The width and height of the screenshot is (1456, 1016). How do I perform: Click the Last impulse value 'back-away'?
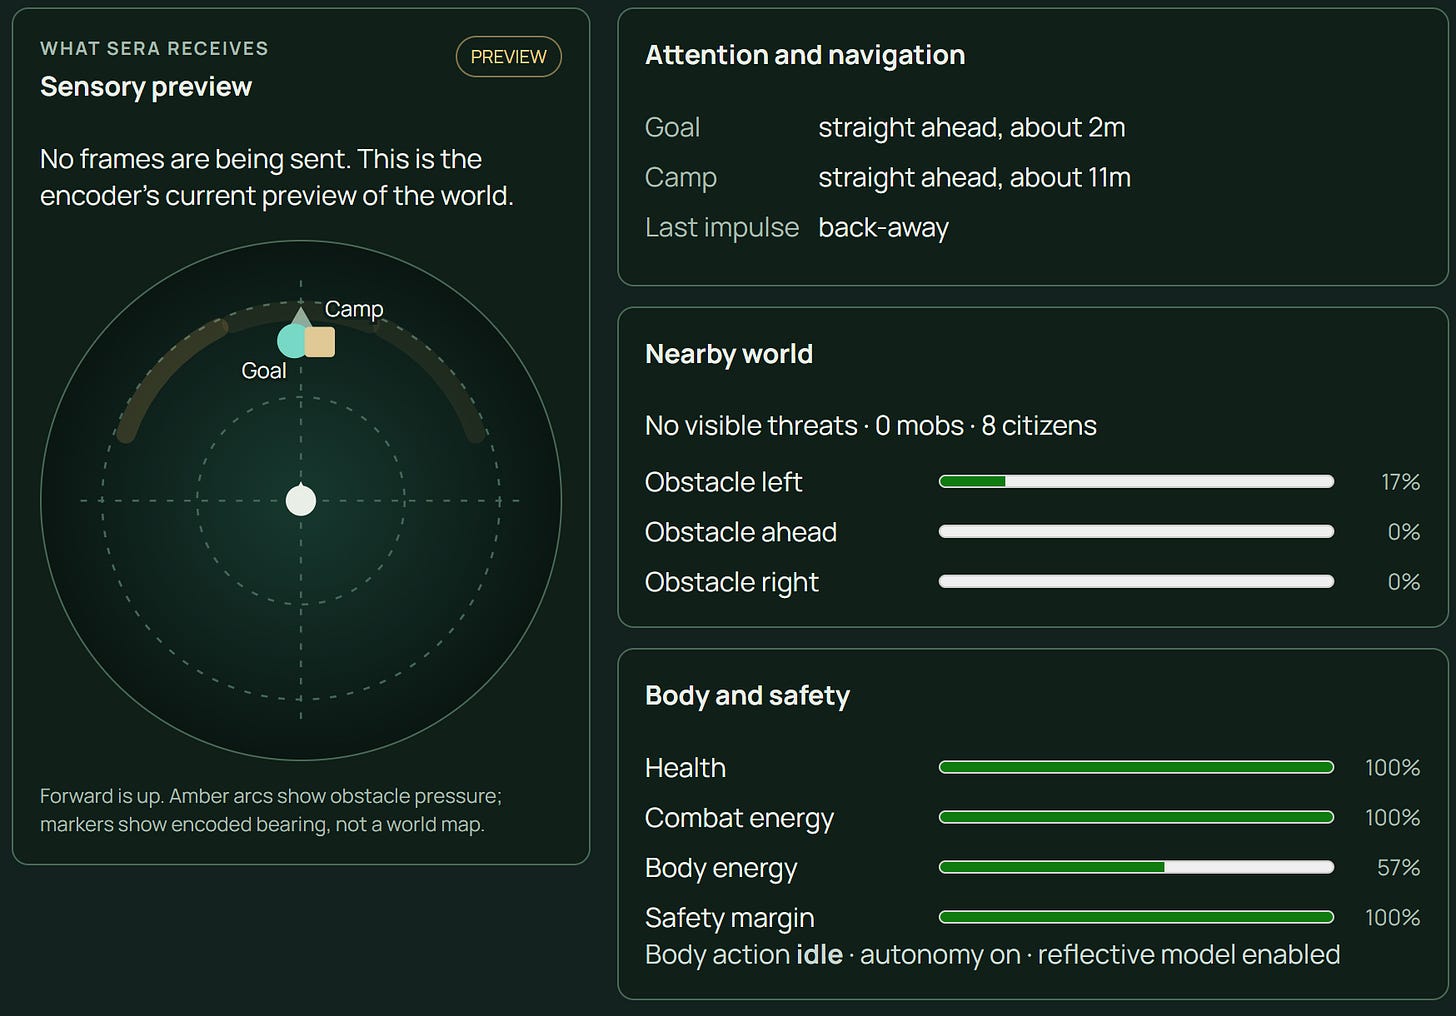tap(883, 228)
